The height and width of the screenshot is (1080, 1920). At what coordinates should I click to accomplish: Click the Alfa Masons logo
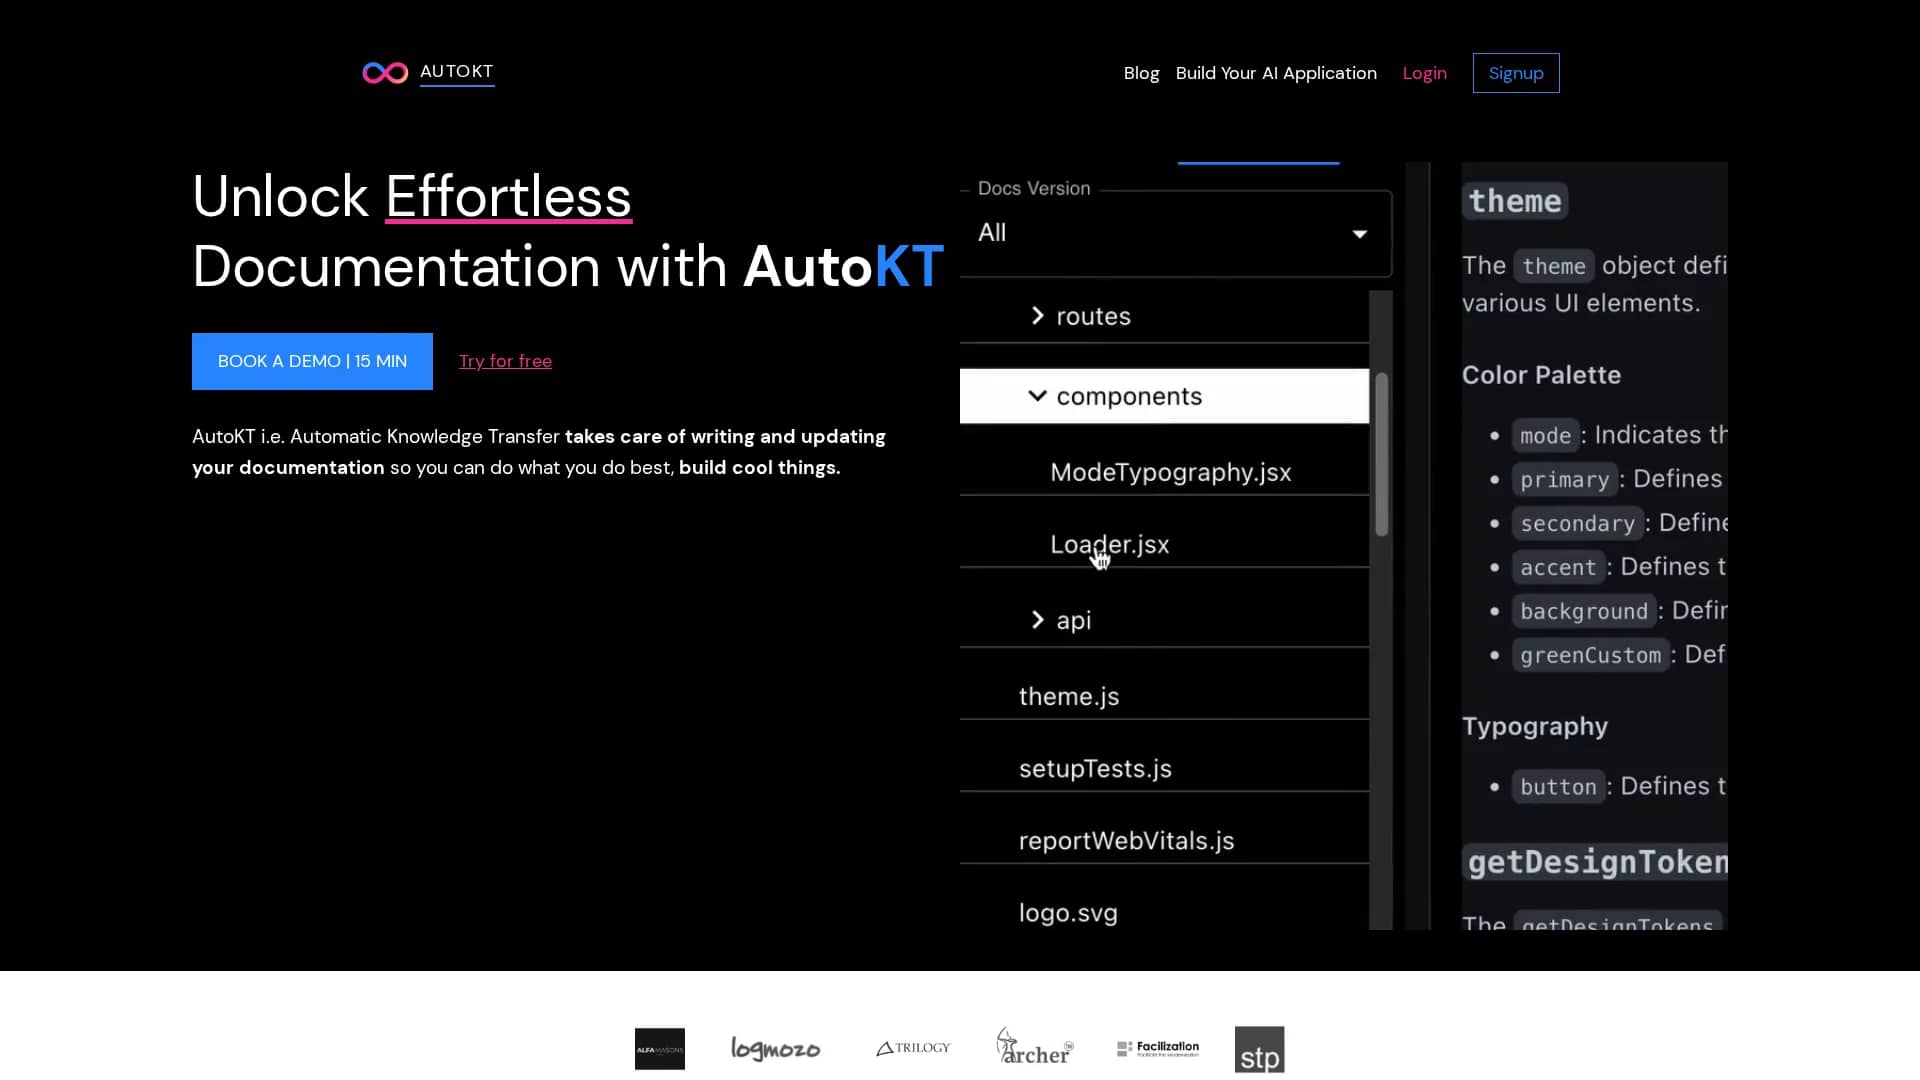(x=660, y=1049)
